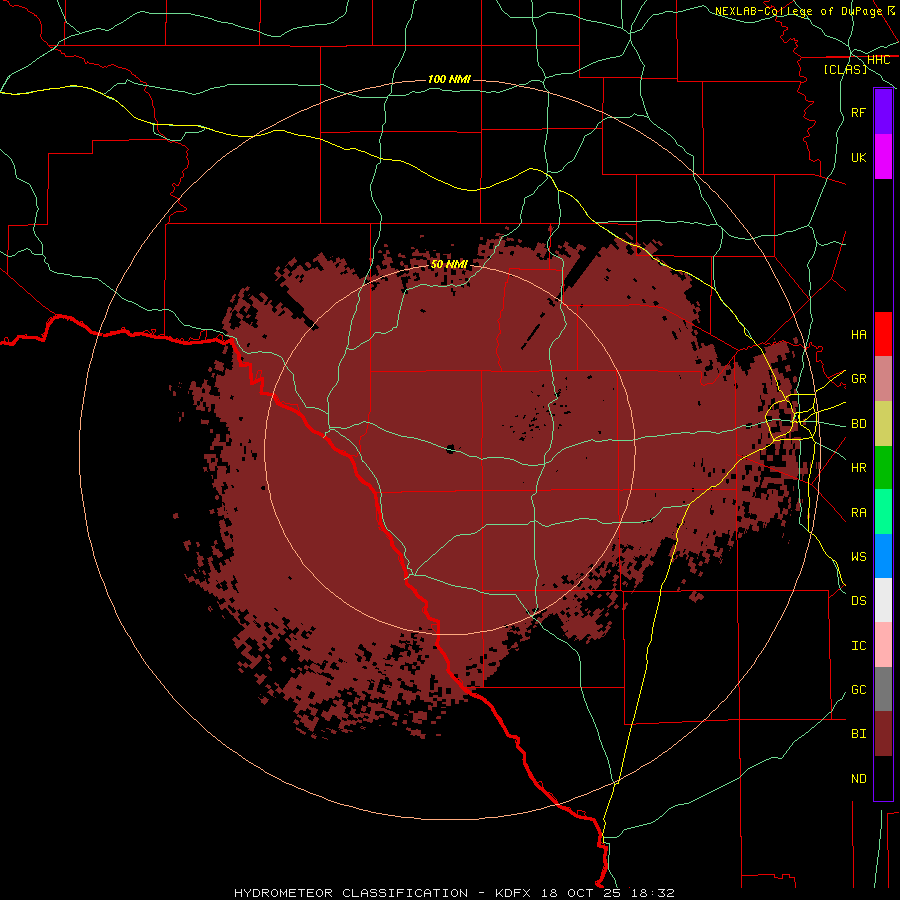Click the BI legend label
This screenshot has height=900, width=900.
click(x=859, y=734)
